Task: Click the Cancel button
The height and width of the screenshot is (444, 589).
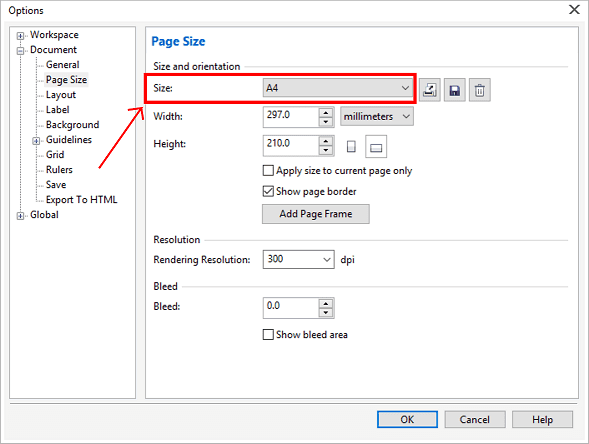Action: click(475, 419)
